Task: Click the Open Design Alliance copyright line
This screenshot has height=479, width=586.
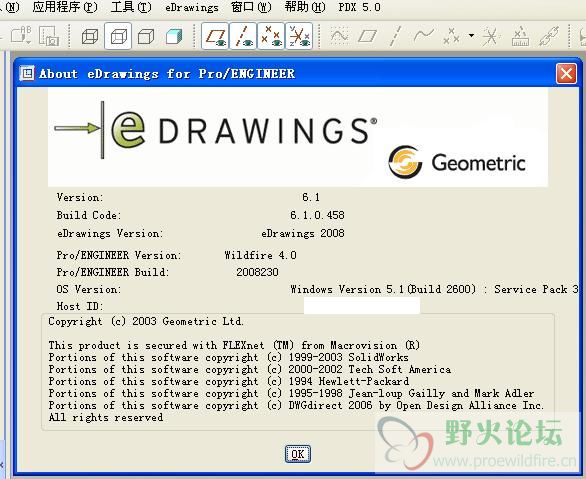Action: click(x=296, y=405)
